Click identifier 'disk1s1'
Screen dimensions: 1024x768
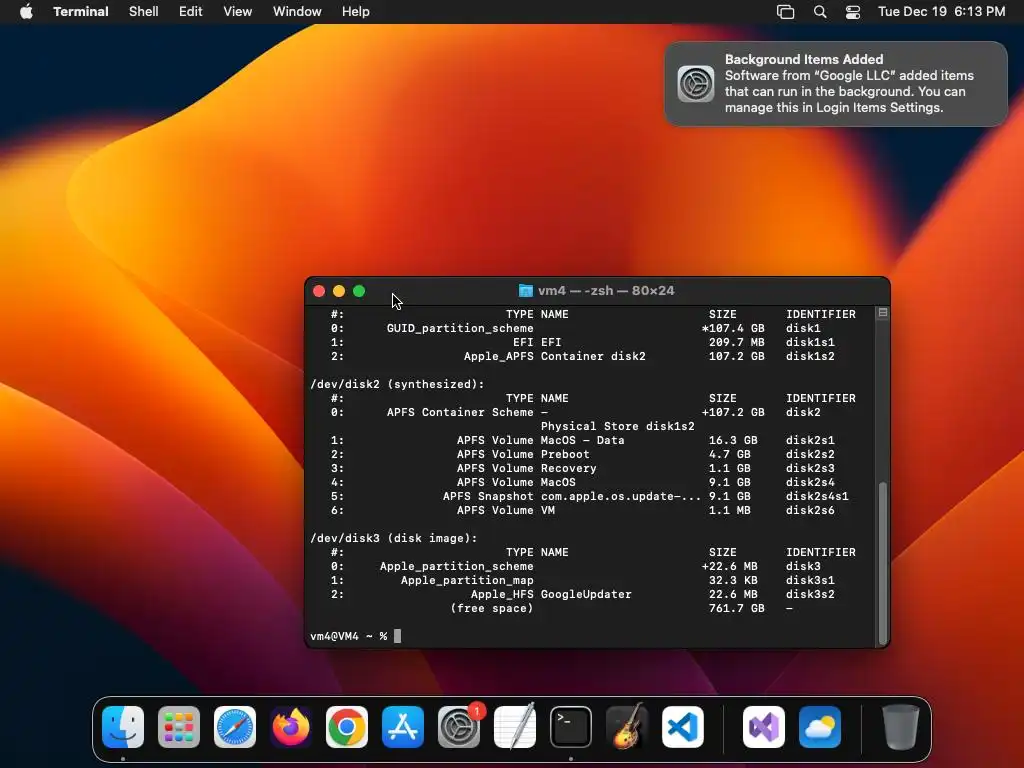click(x=810, y=342)
